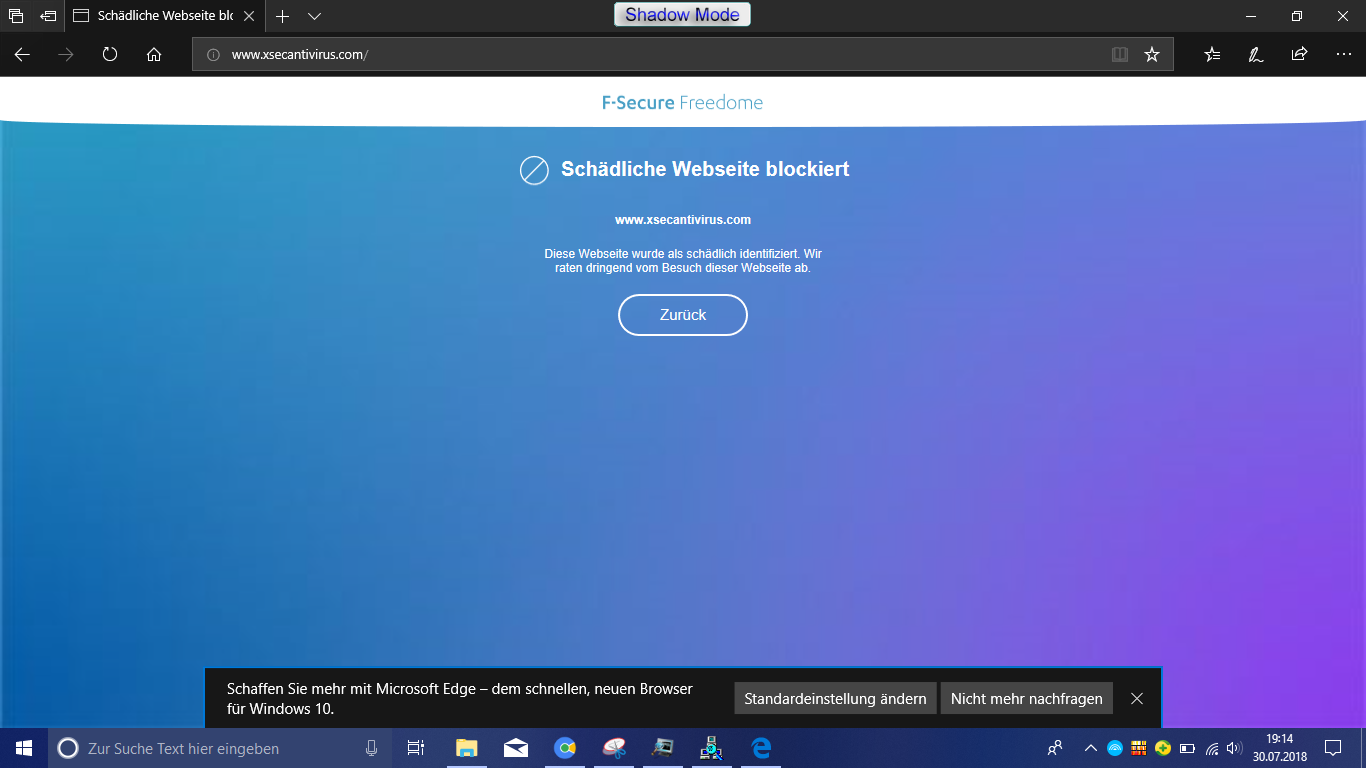Screen dimensions: 1366x768
Task: Add notes with the pen icon
Action: [x=1256, y=55]
